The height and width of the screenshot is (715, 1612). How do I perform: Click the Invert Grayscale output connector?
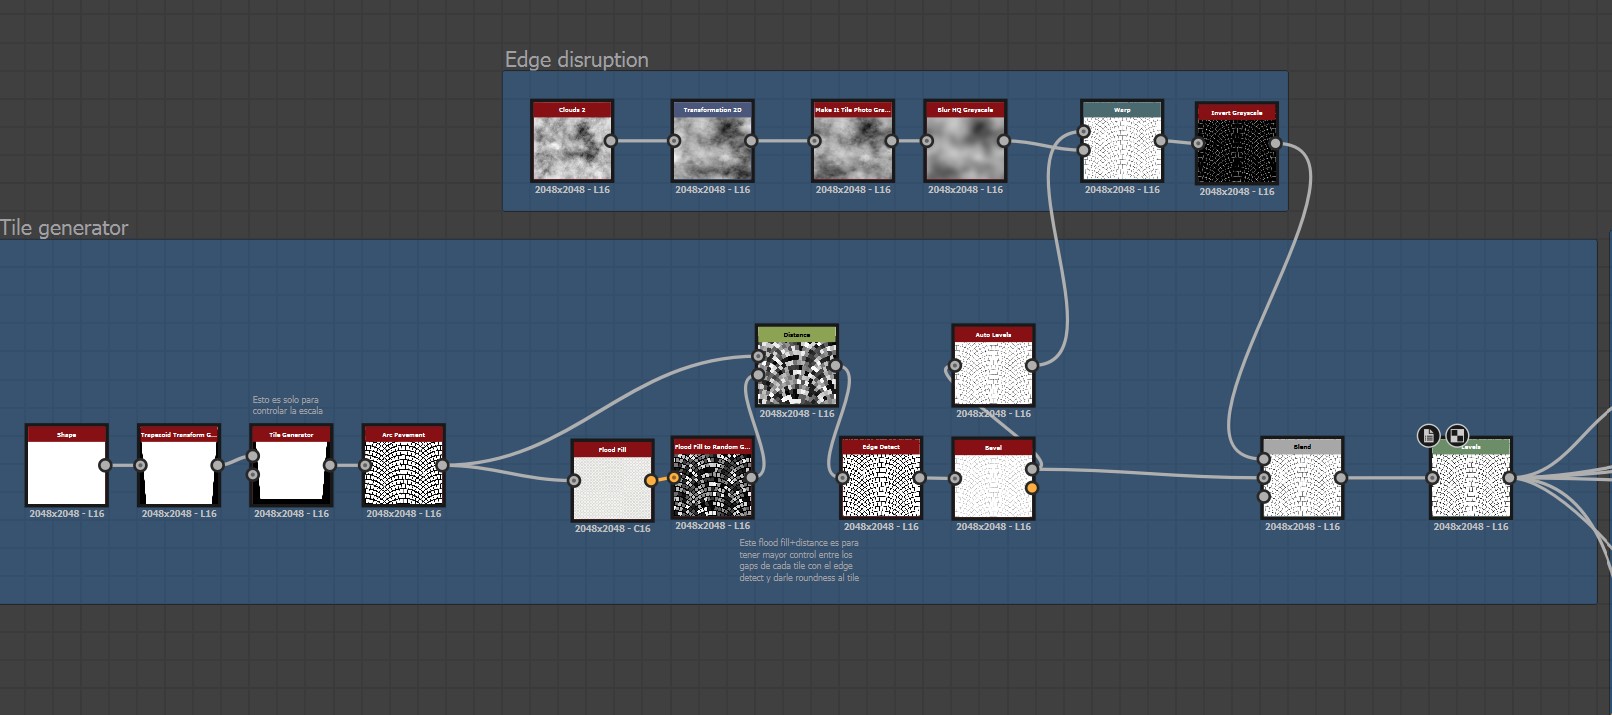click(1275, 143)
